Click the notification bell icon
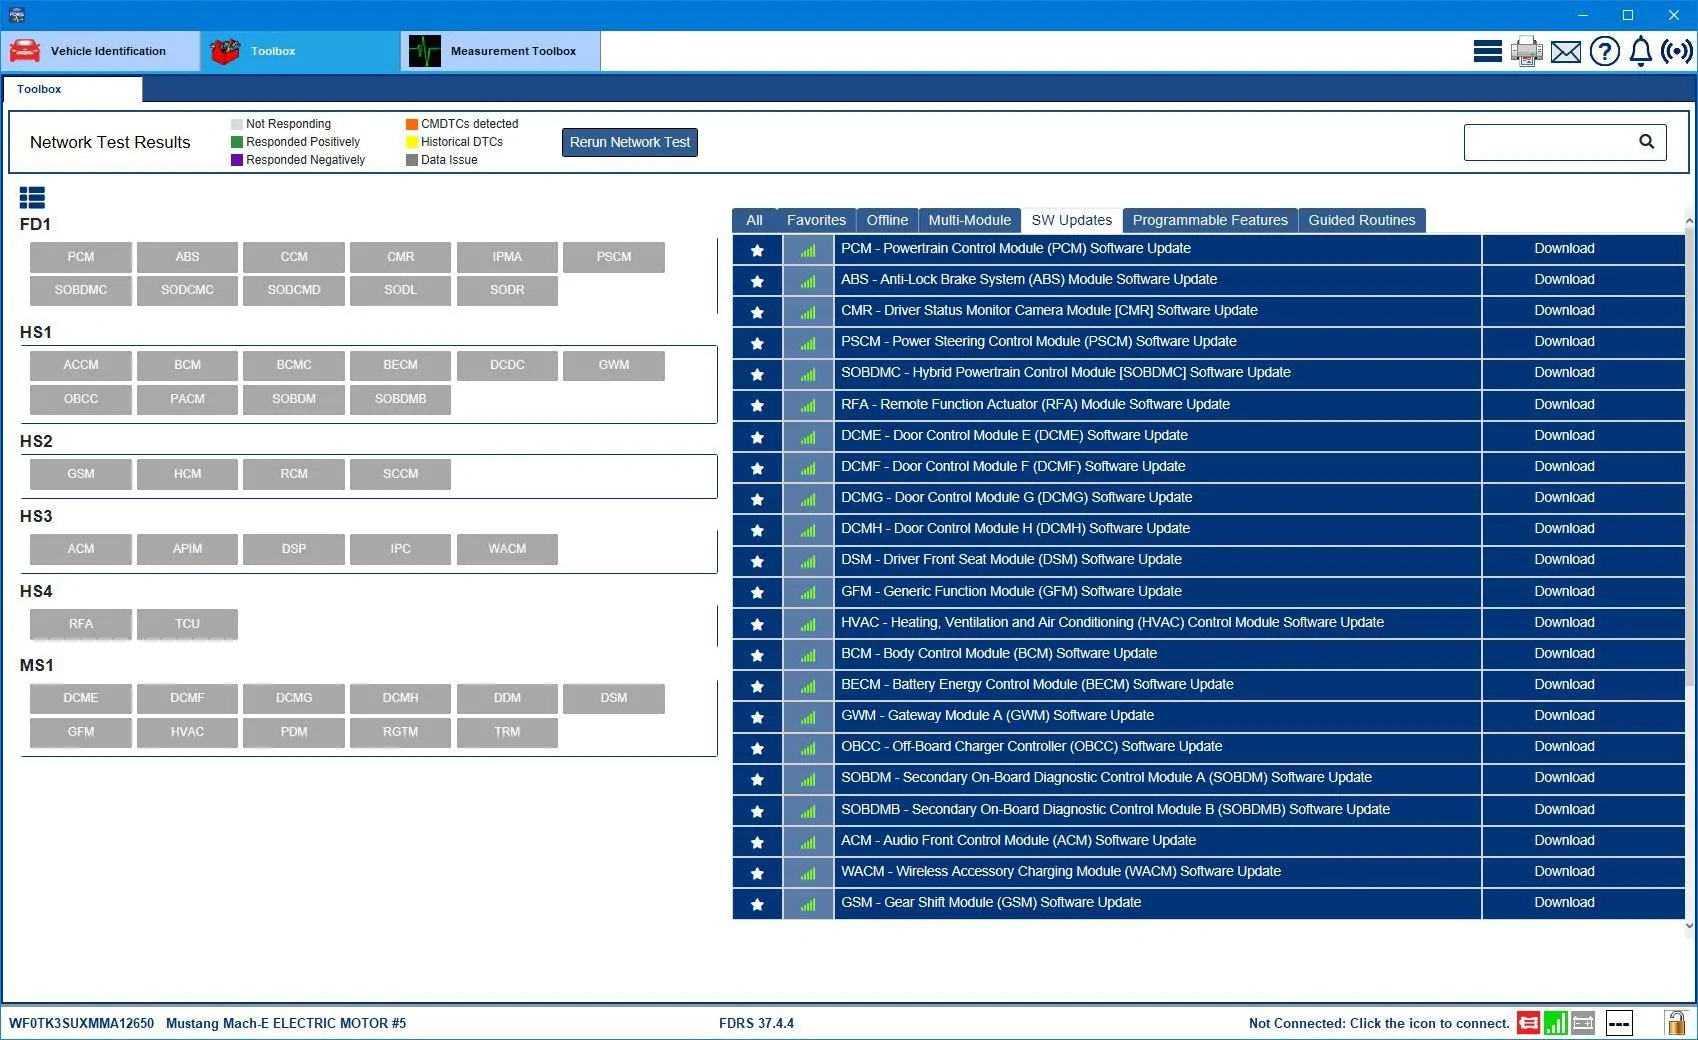 [1641, 51]
